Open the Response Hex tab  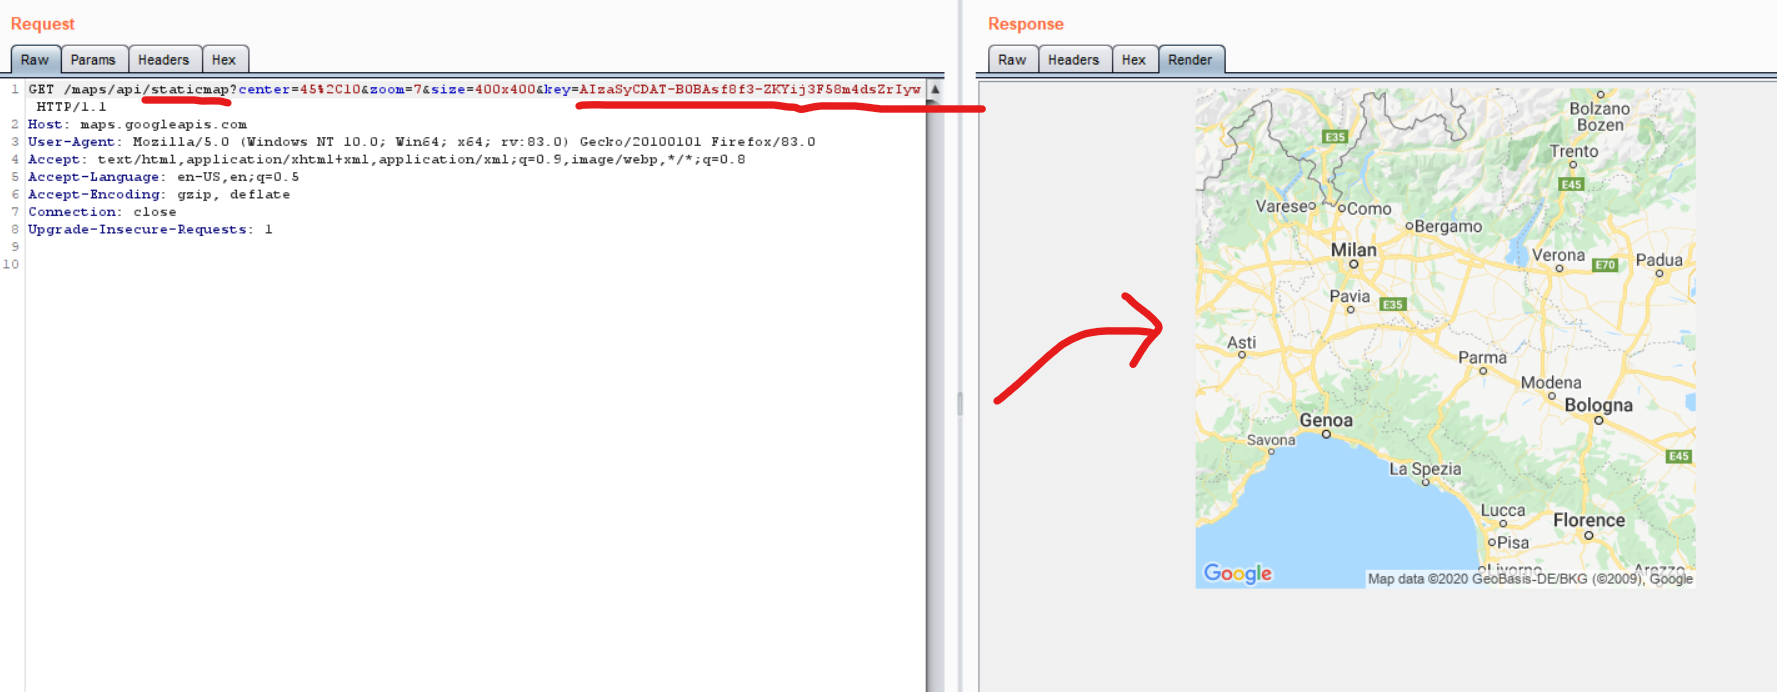point(1133,60)
